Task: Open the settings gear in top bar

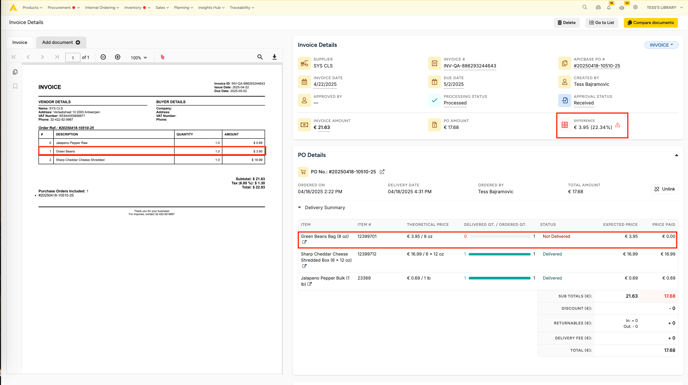Action: click(635, 7)
